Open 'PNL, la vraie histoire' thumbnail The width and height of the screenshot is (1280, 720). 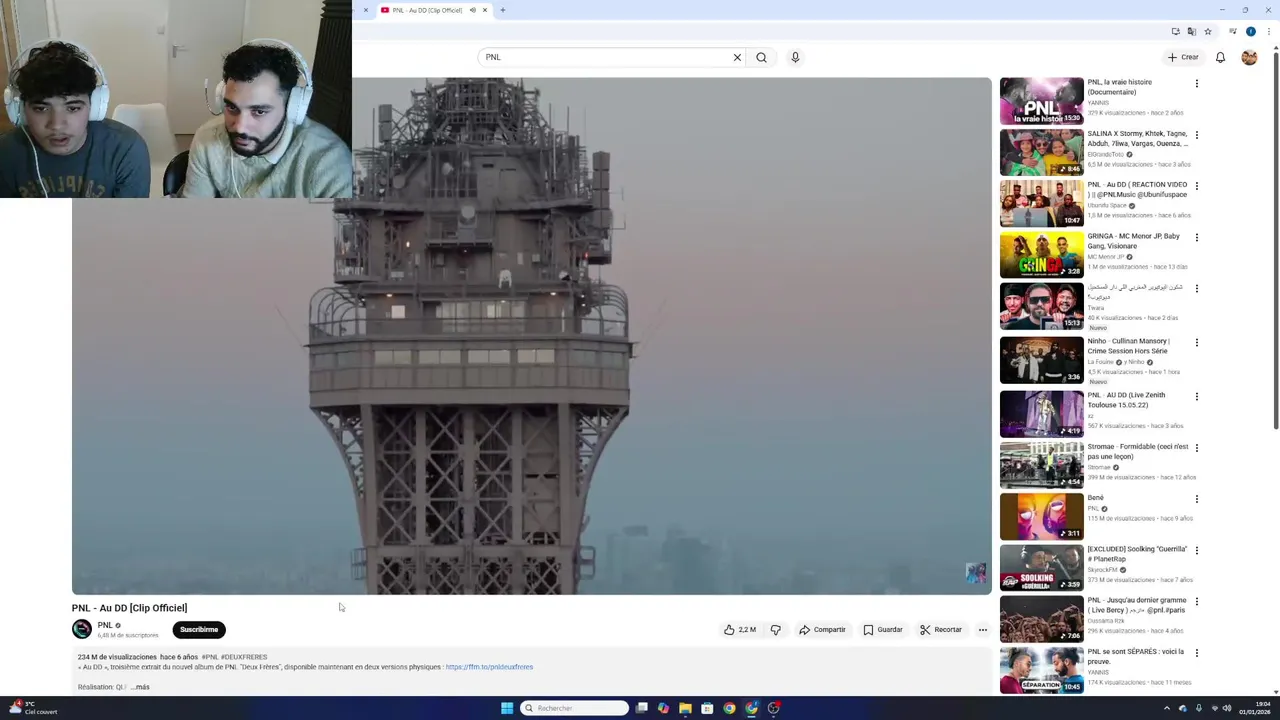point(1042,101)
